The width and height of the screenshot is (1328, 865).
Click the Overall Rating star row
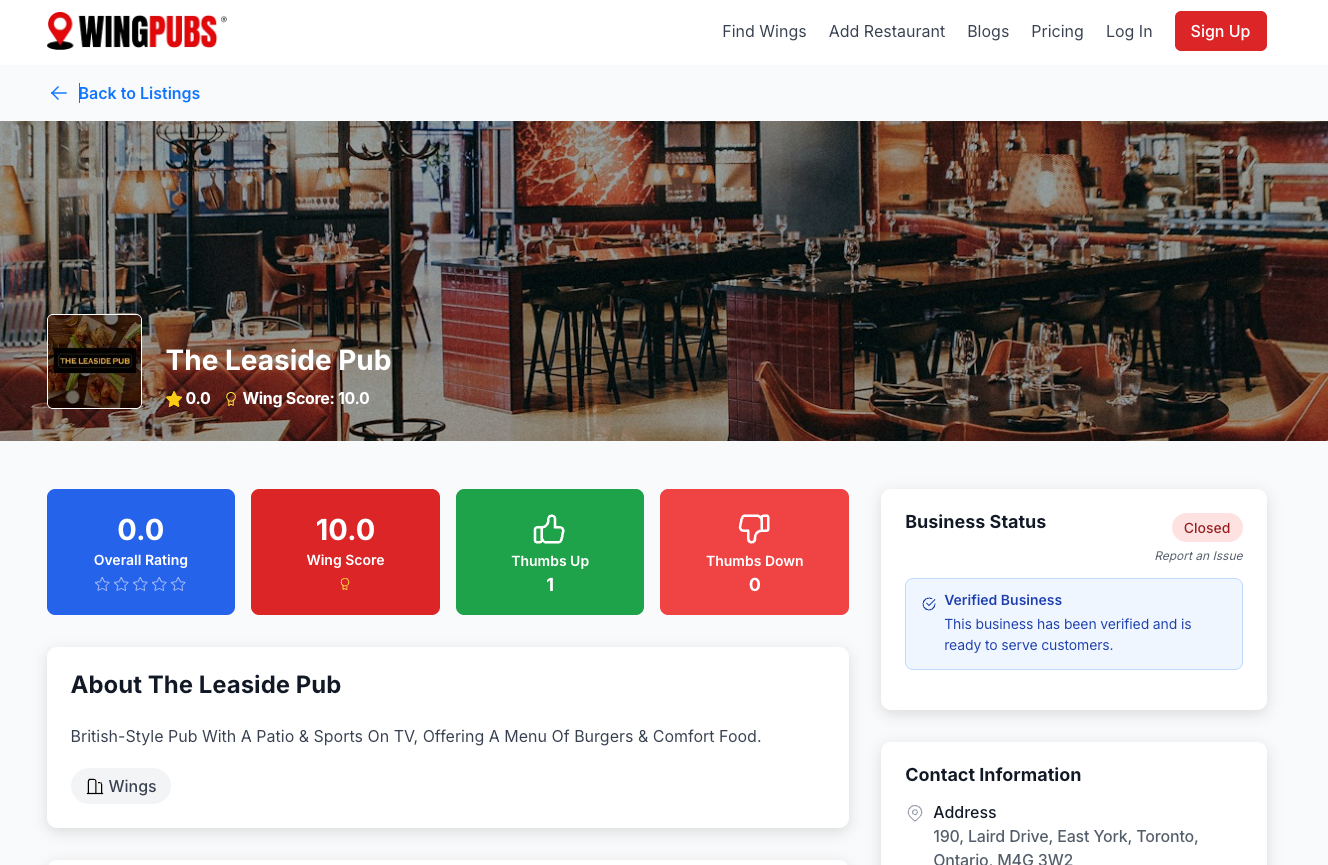coord(140,584)
